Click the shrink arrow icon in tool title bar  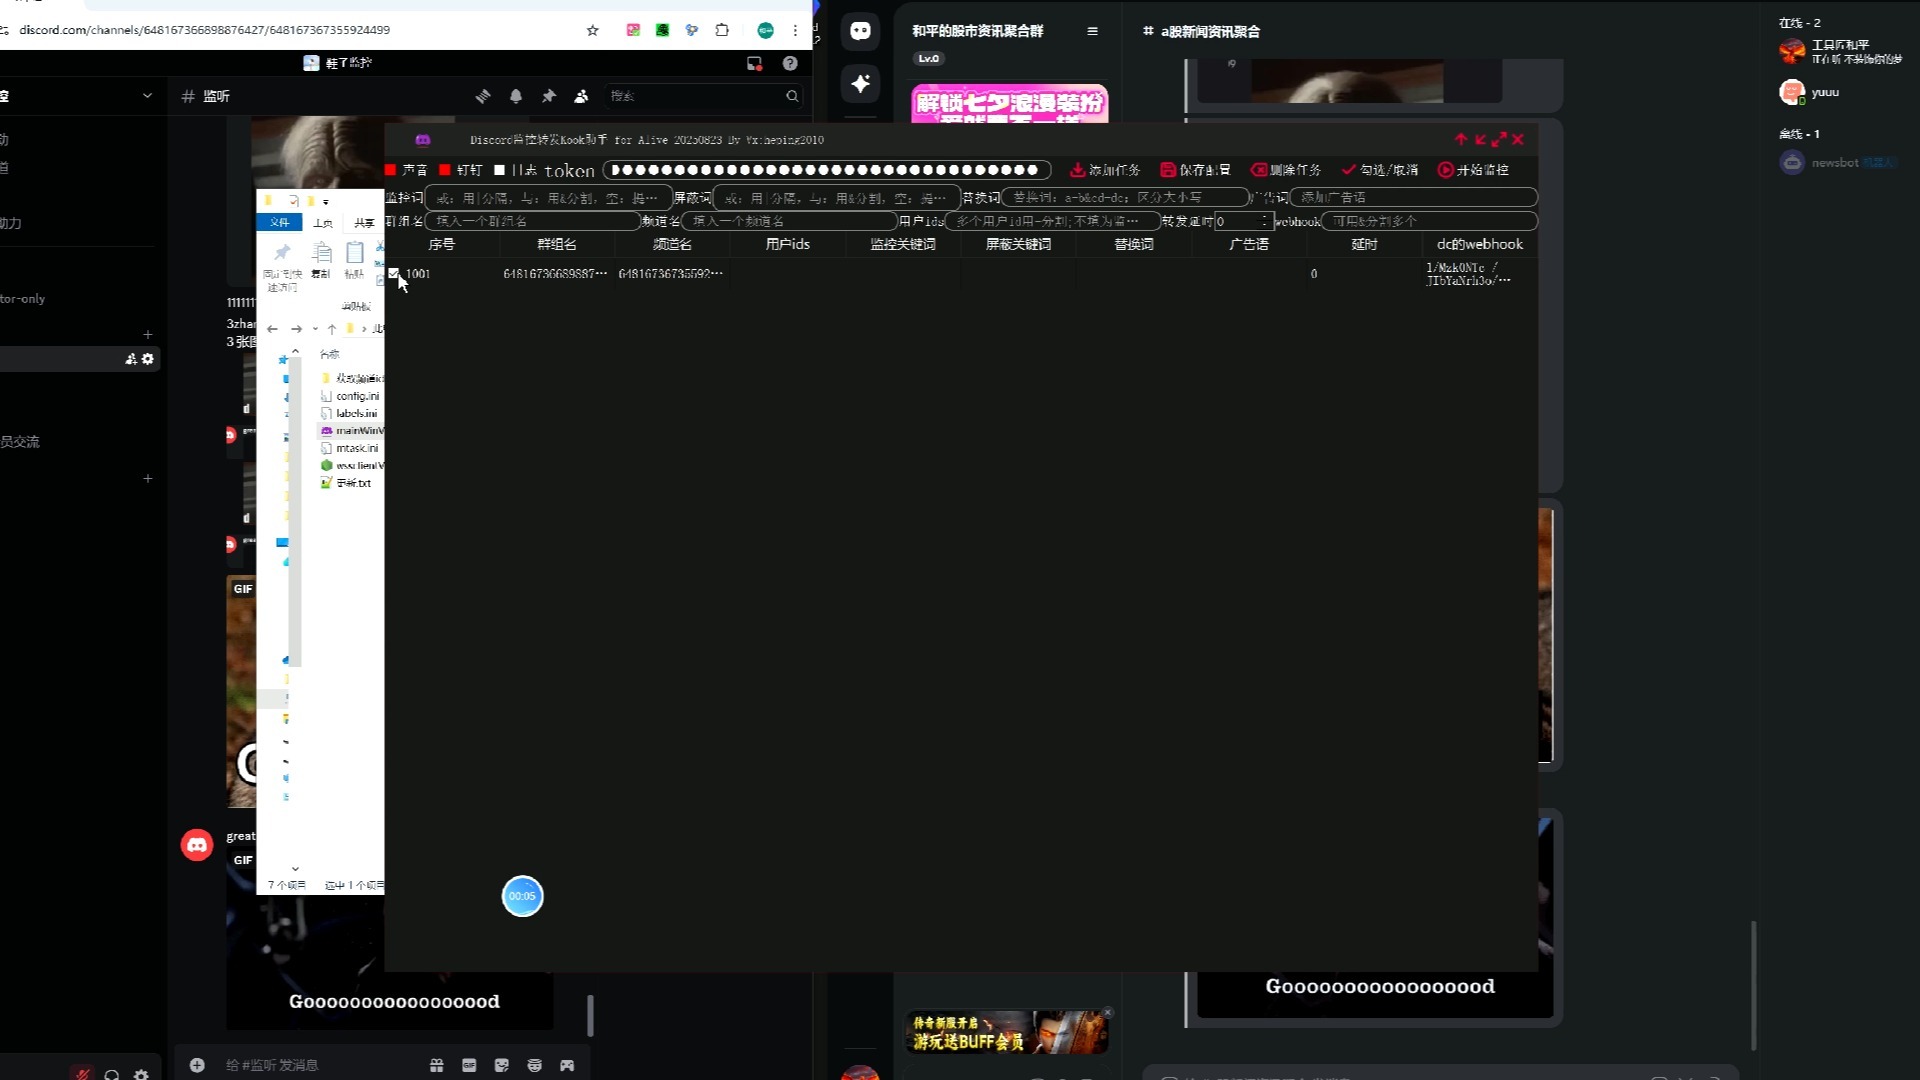1480,140
